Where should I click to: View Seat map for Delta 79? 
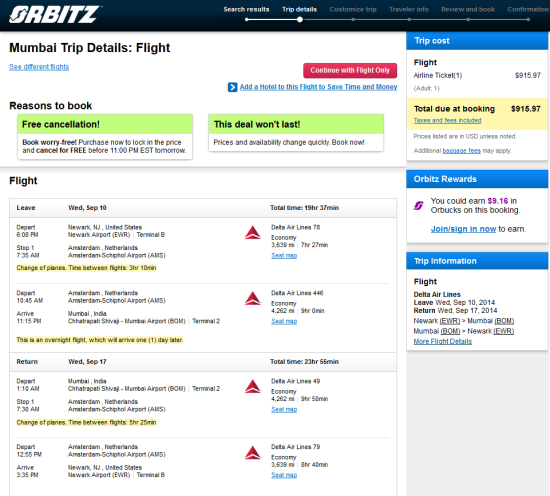(284, 475)
